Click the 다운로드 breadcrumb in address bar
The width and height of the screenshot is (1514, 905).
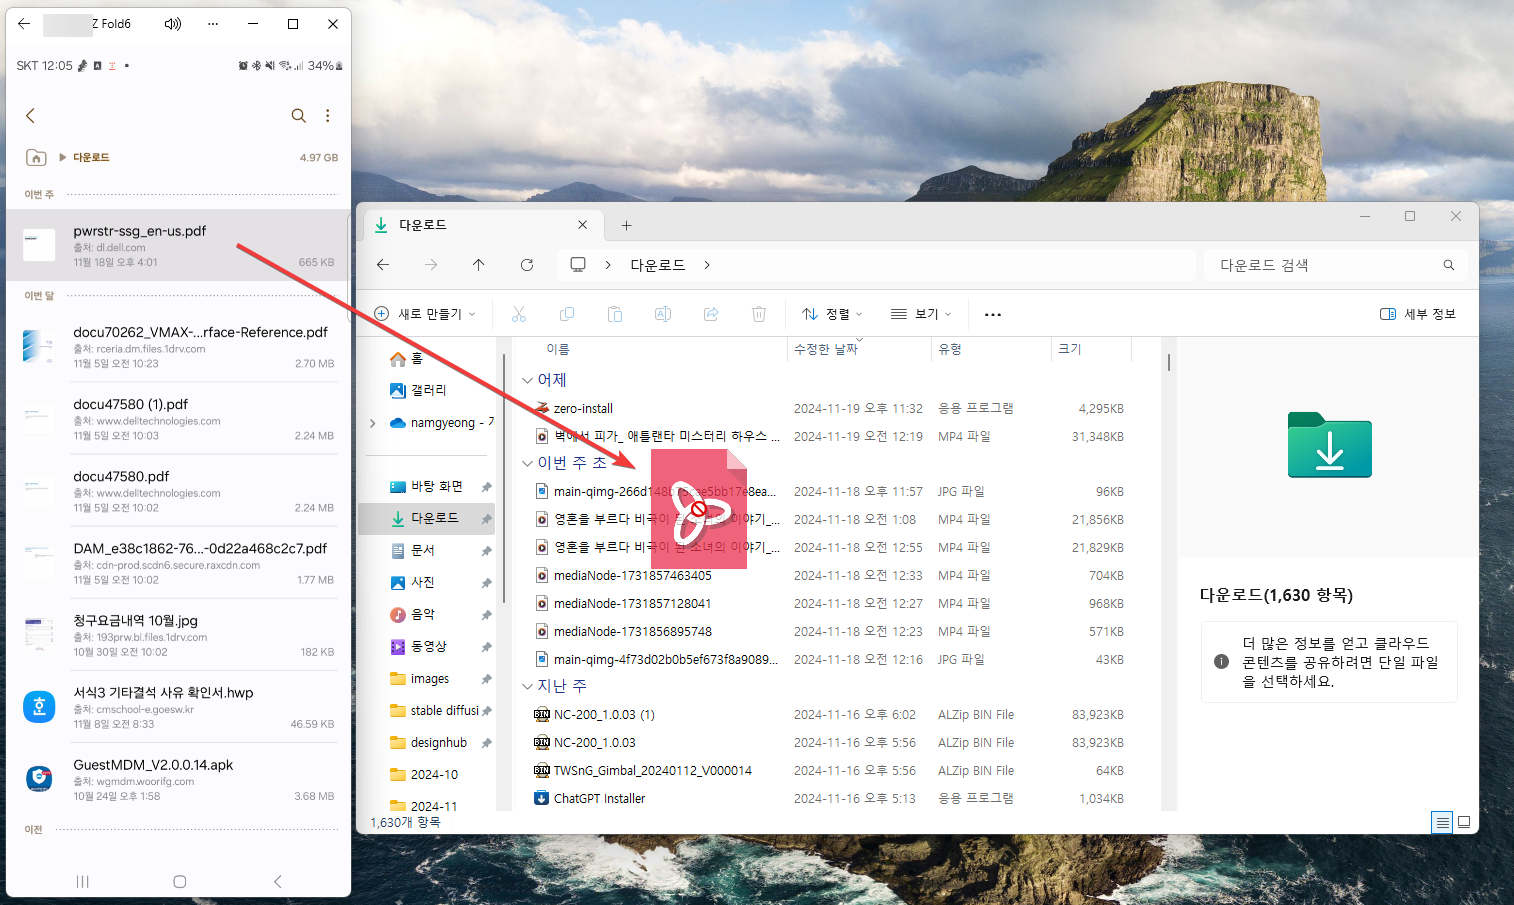click(658, 265)
